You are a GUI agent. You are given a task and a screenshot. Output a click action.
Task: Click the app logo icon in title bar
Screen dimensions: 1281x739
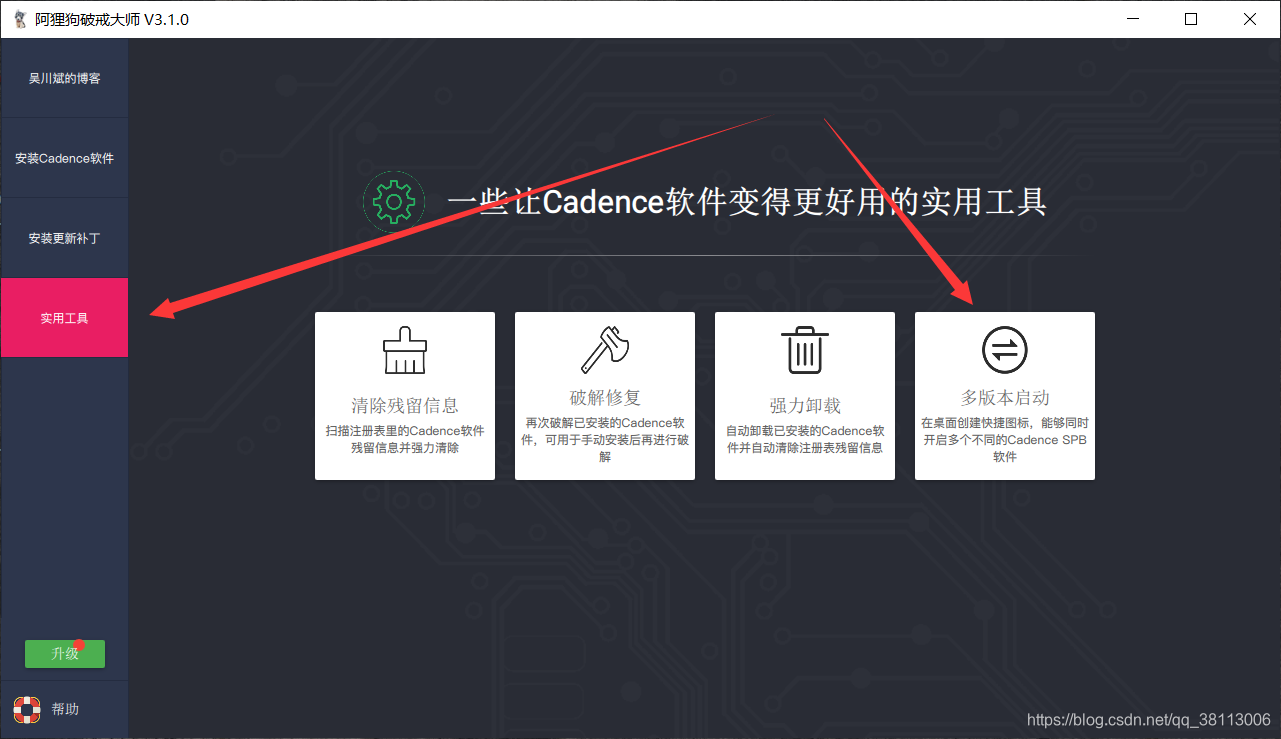pyautogui.click(x=19, y=19)
